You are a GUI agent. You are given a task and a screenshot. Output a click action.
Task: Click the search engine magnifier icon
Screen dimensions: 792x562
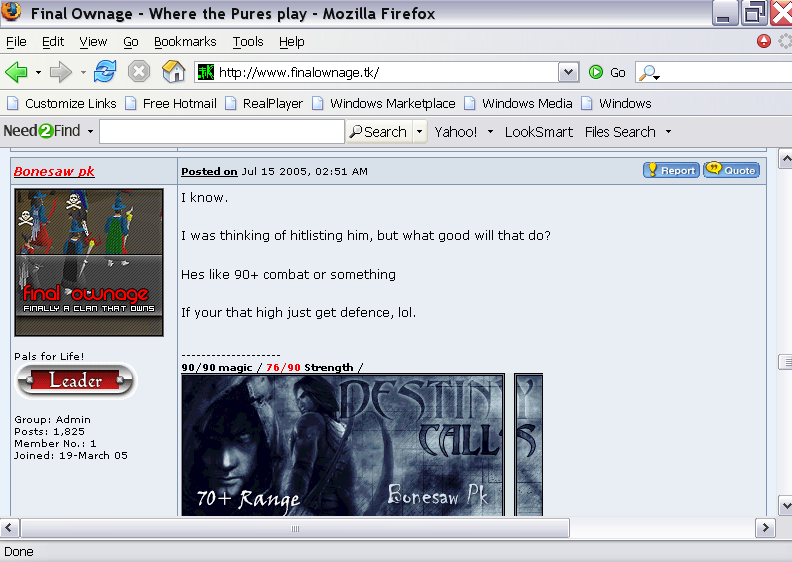647,73
